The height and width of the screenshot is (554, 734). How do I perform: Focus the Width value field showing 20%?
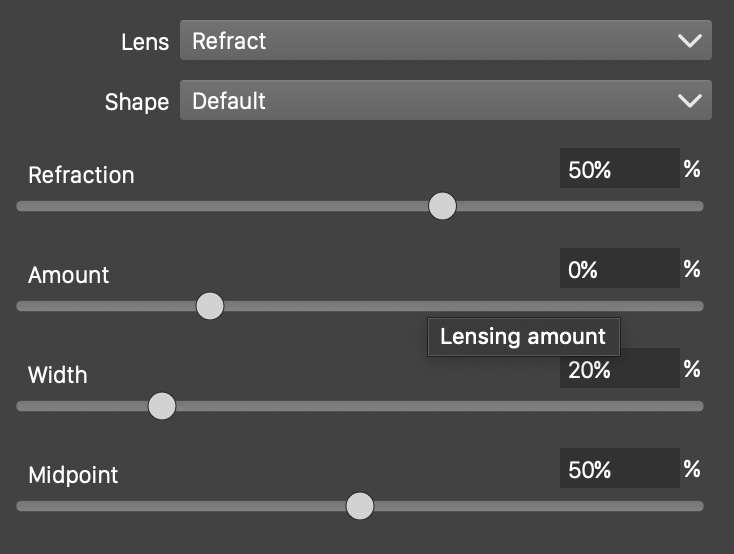click(618, 370)
